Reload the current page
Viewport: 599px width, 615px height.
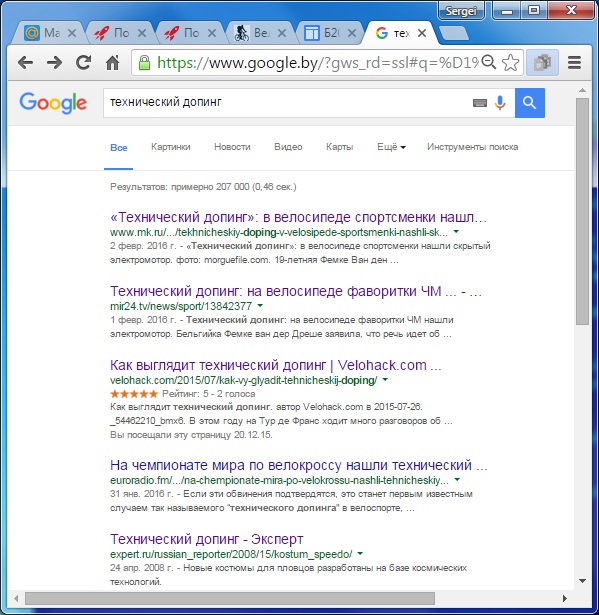click(83, 62)
